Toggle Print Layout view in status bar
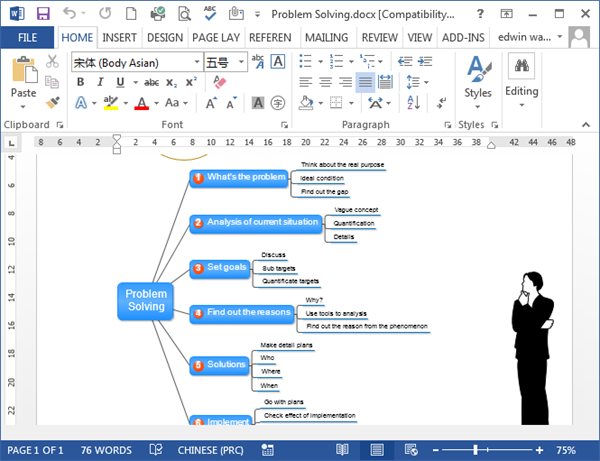Screen dimensions: 600x461 point(376,450)
